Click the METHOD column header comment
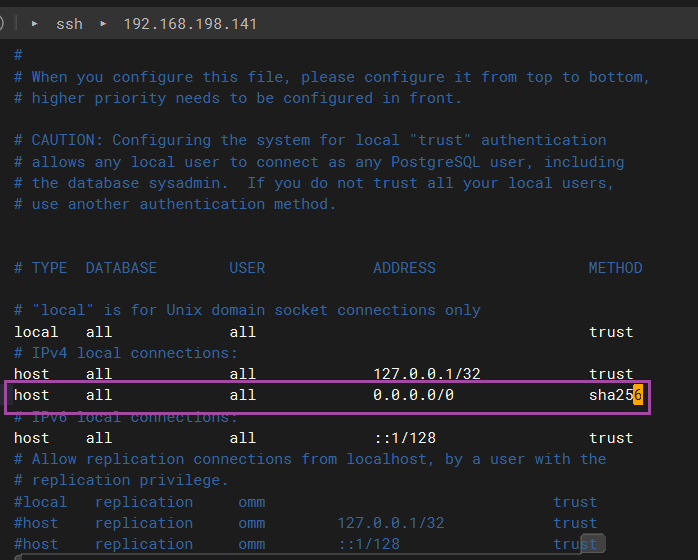698x560 pixels. tap(616, 268)
